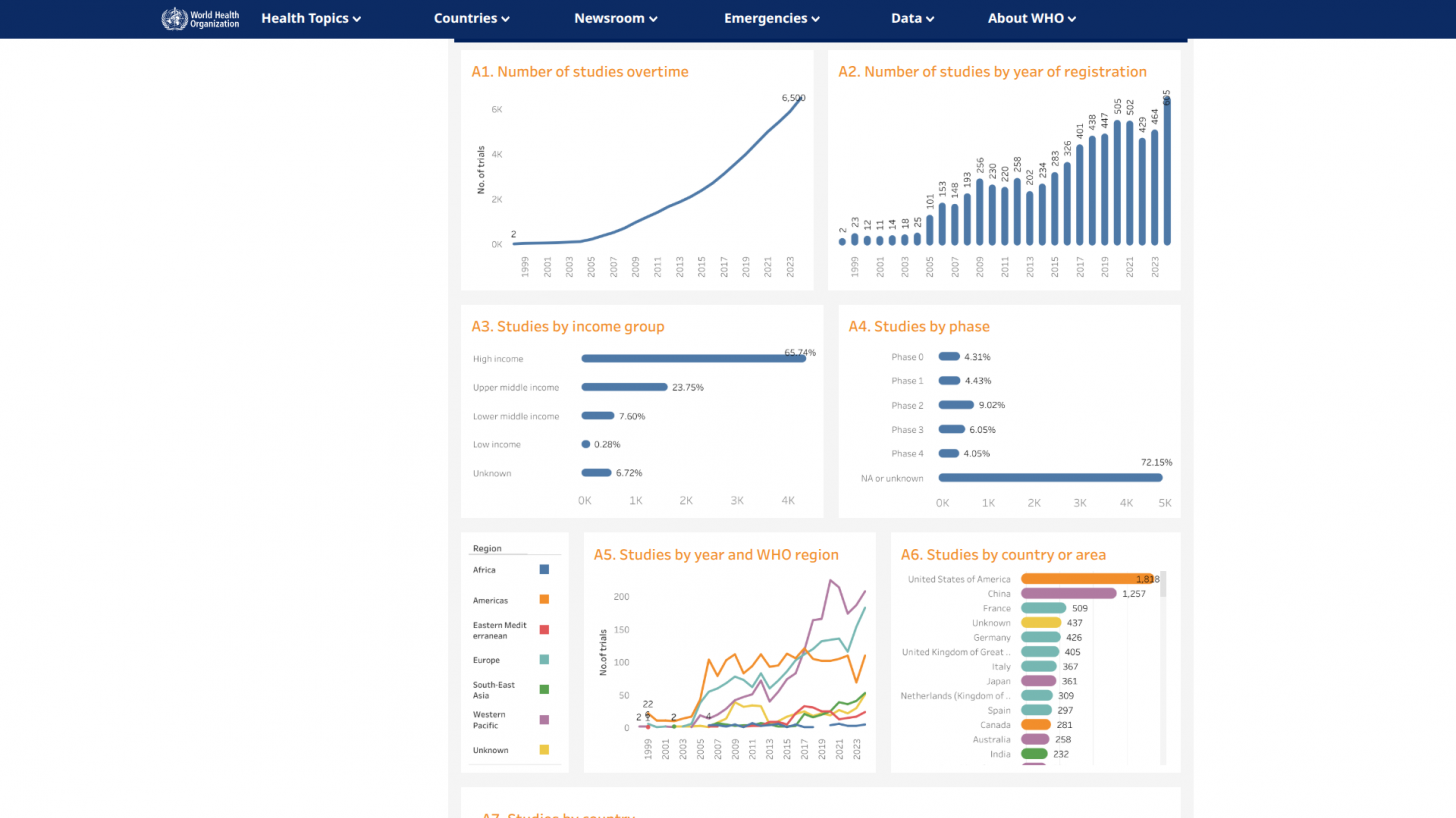Expand the Countries navigation menu
Viewport: 1456px width, 818px height.
click(x=471, y=18)
